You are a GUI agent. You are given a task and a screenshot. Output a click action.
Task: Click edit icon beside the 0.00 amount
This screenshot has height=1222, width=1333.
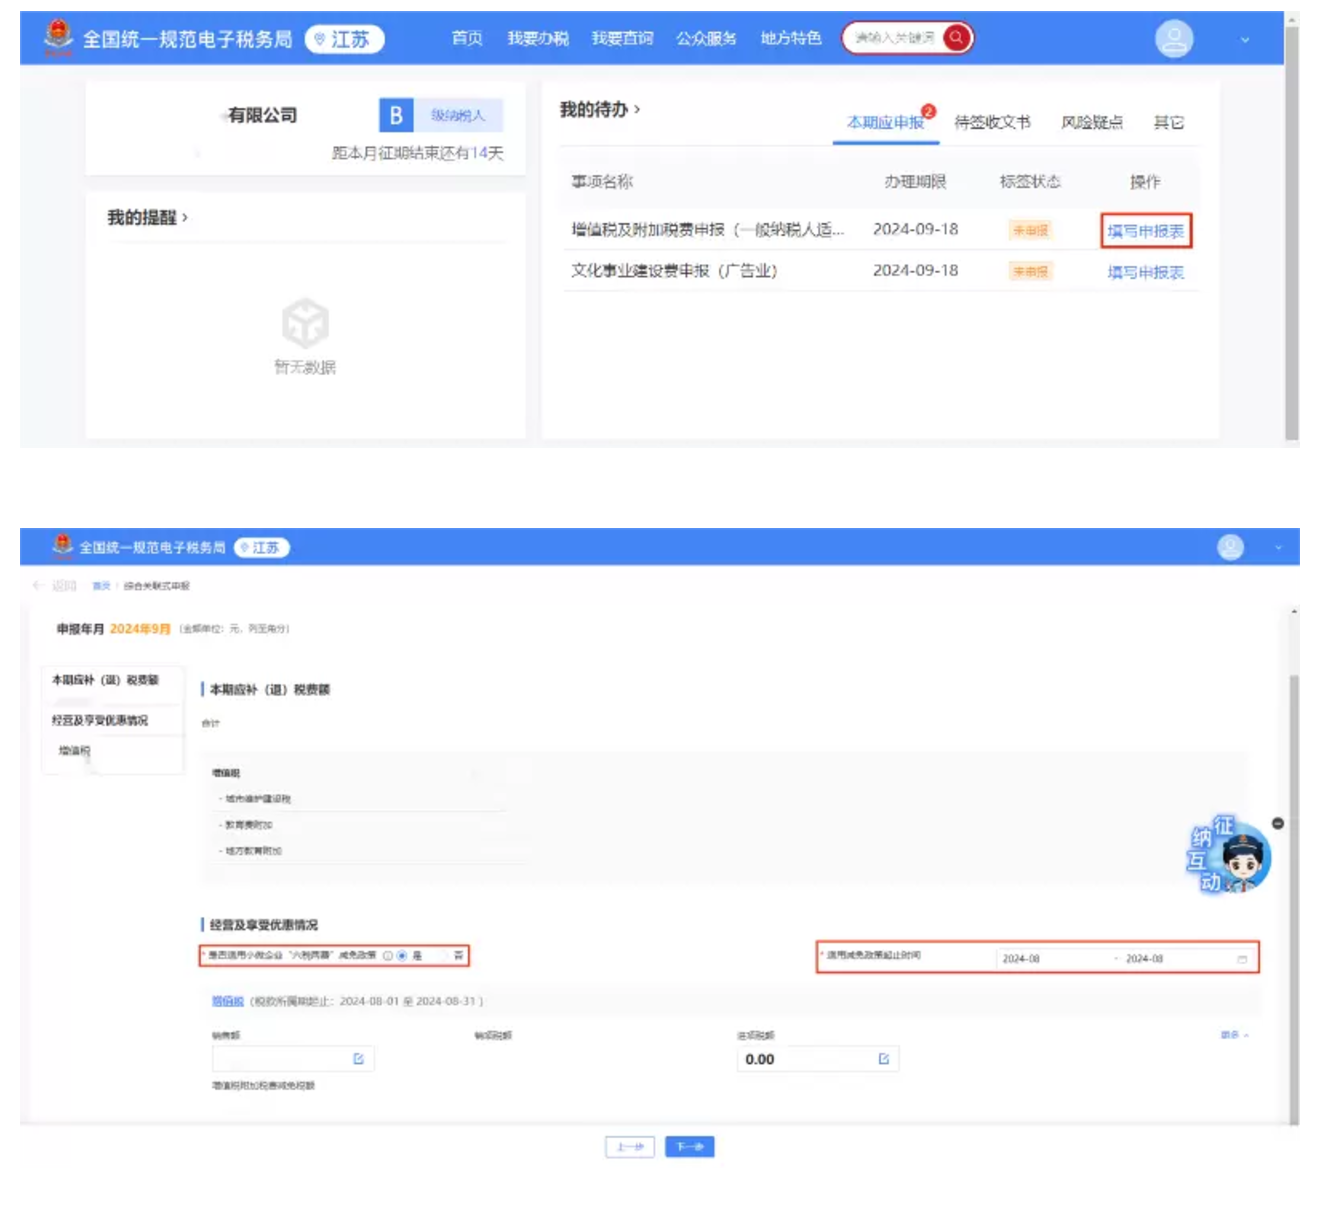click(x=884, y=1059)
